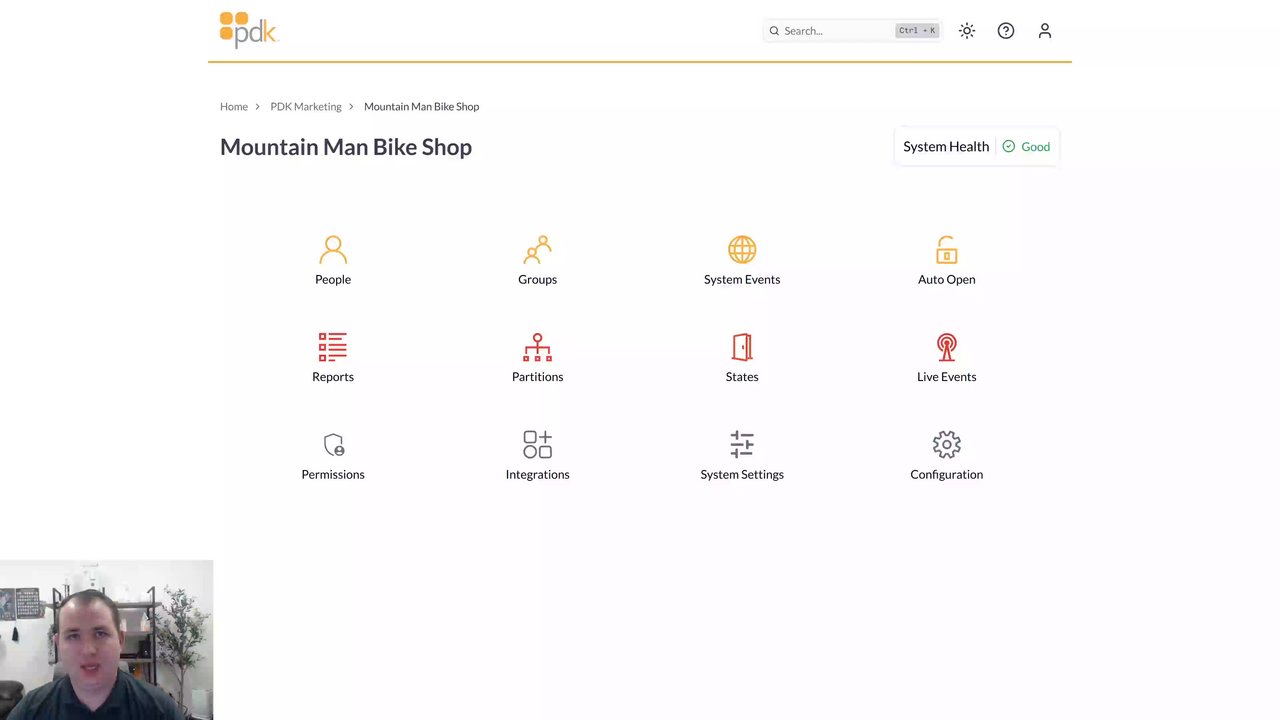Click the pdk logo
This screenshot has height=720, width=1280.
248,30
